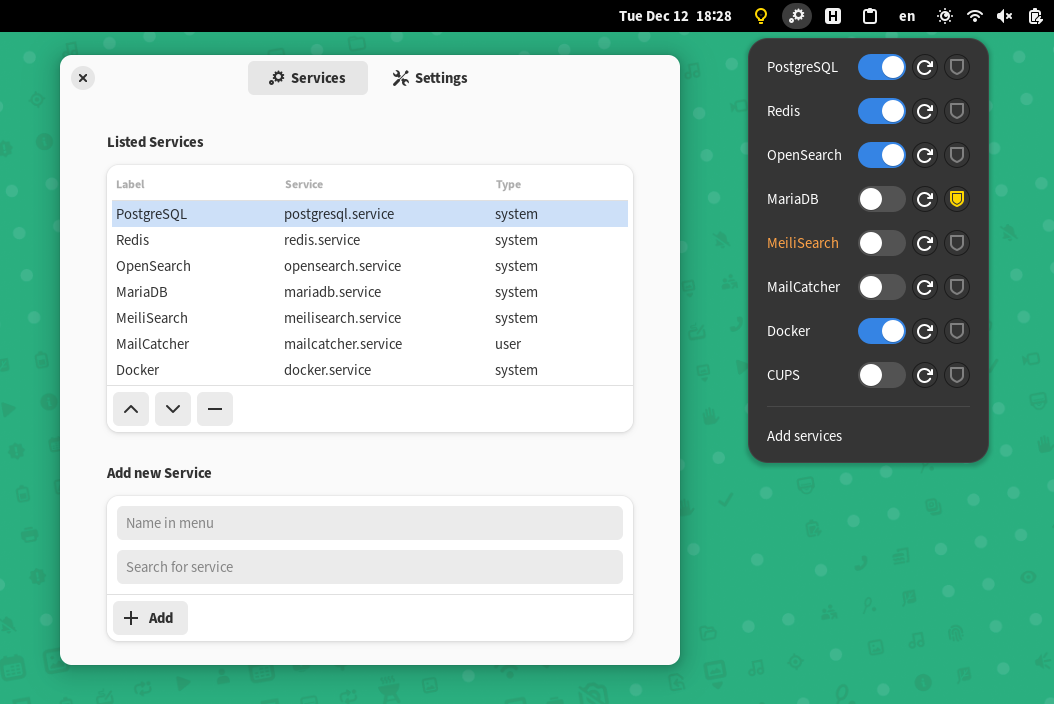The height and width of the screenshot is (704, 1054).
Task: Restart the MailCatcher service
Action: 925,287
